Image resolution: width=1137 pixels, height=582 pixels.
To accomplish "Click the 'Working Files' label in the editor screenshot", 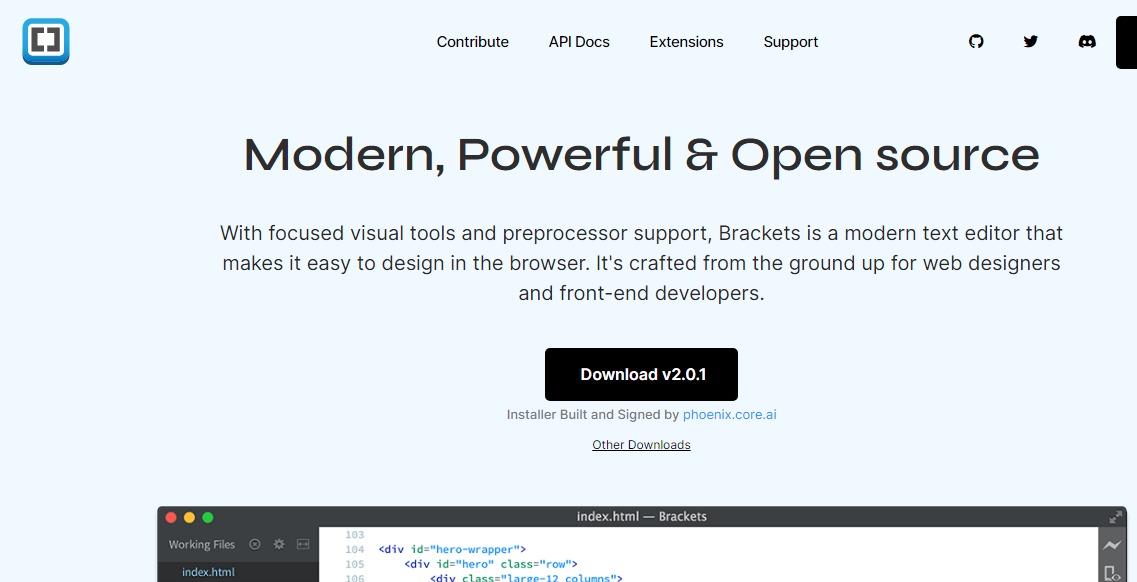I will (x=202, y=544).
